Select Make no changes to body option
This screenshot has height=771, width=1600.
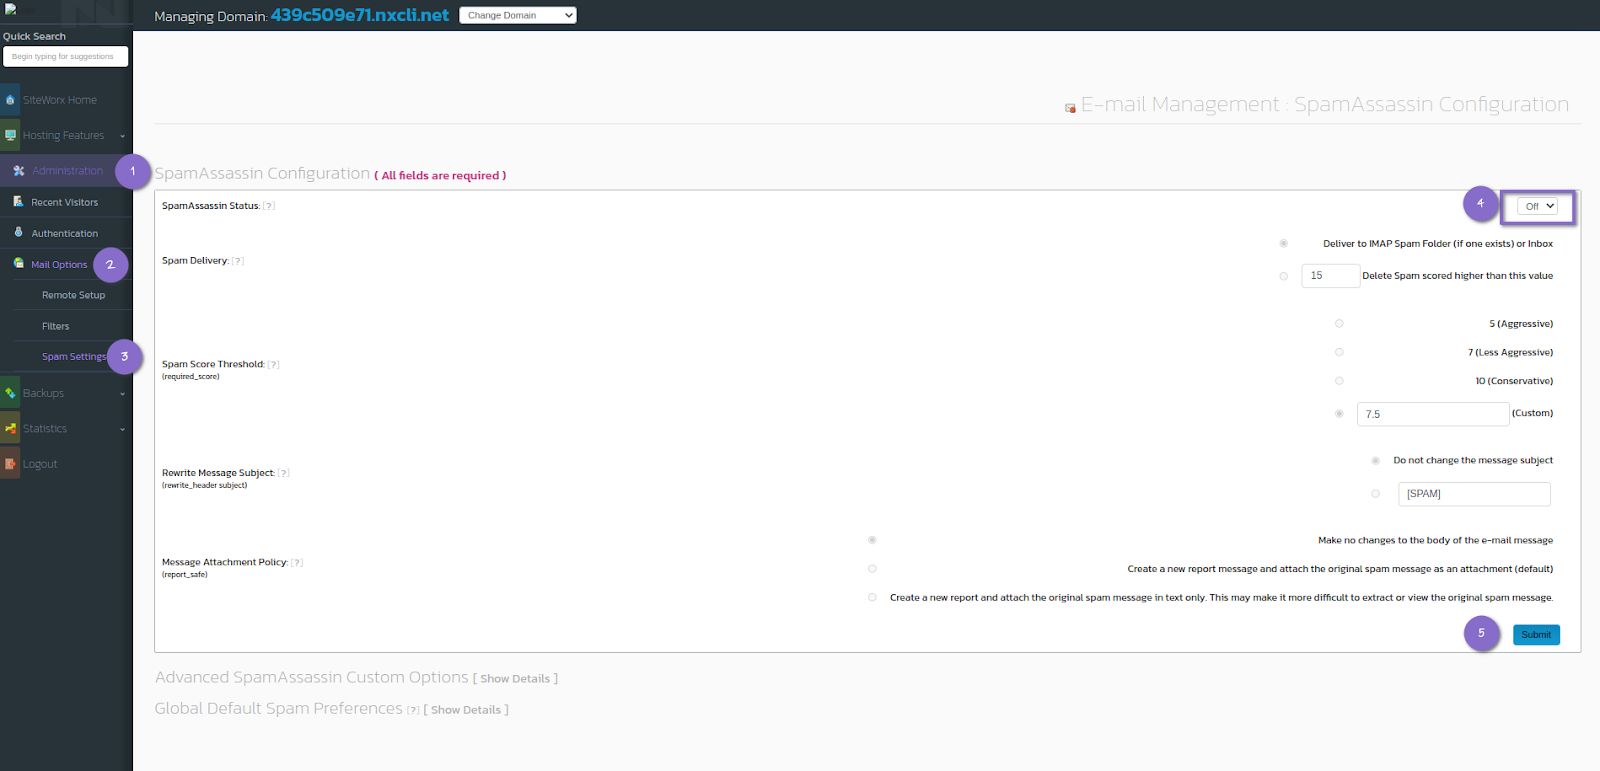point(872,540)
